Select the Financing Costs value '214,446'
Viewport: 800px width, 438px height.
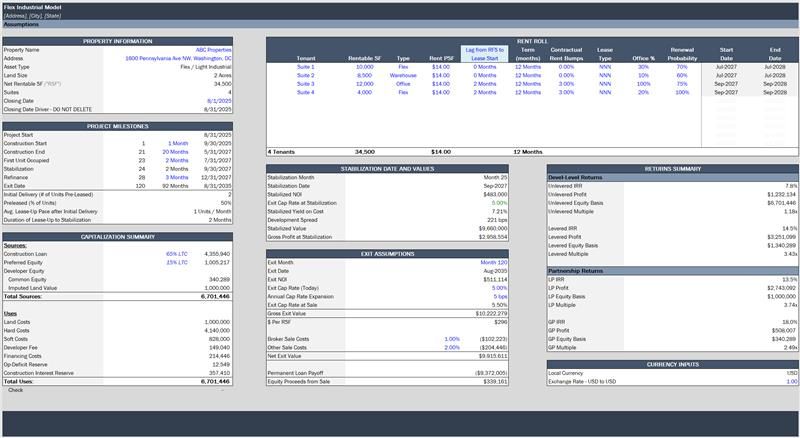[219, 356]
